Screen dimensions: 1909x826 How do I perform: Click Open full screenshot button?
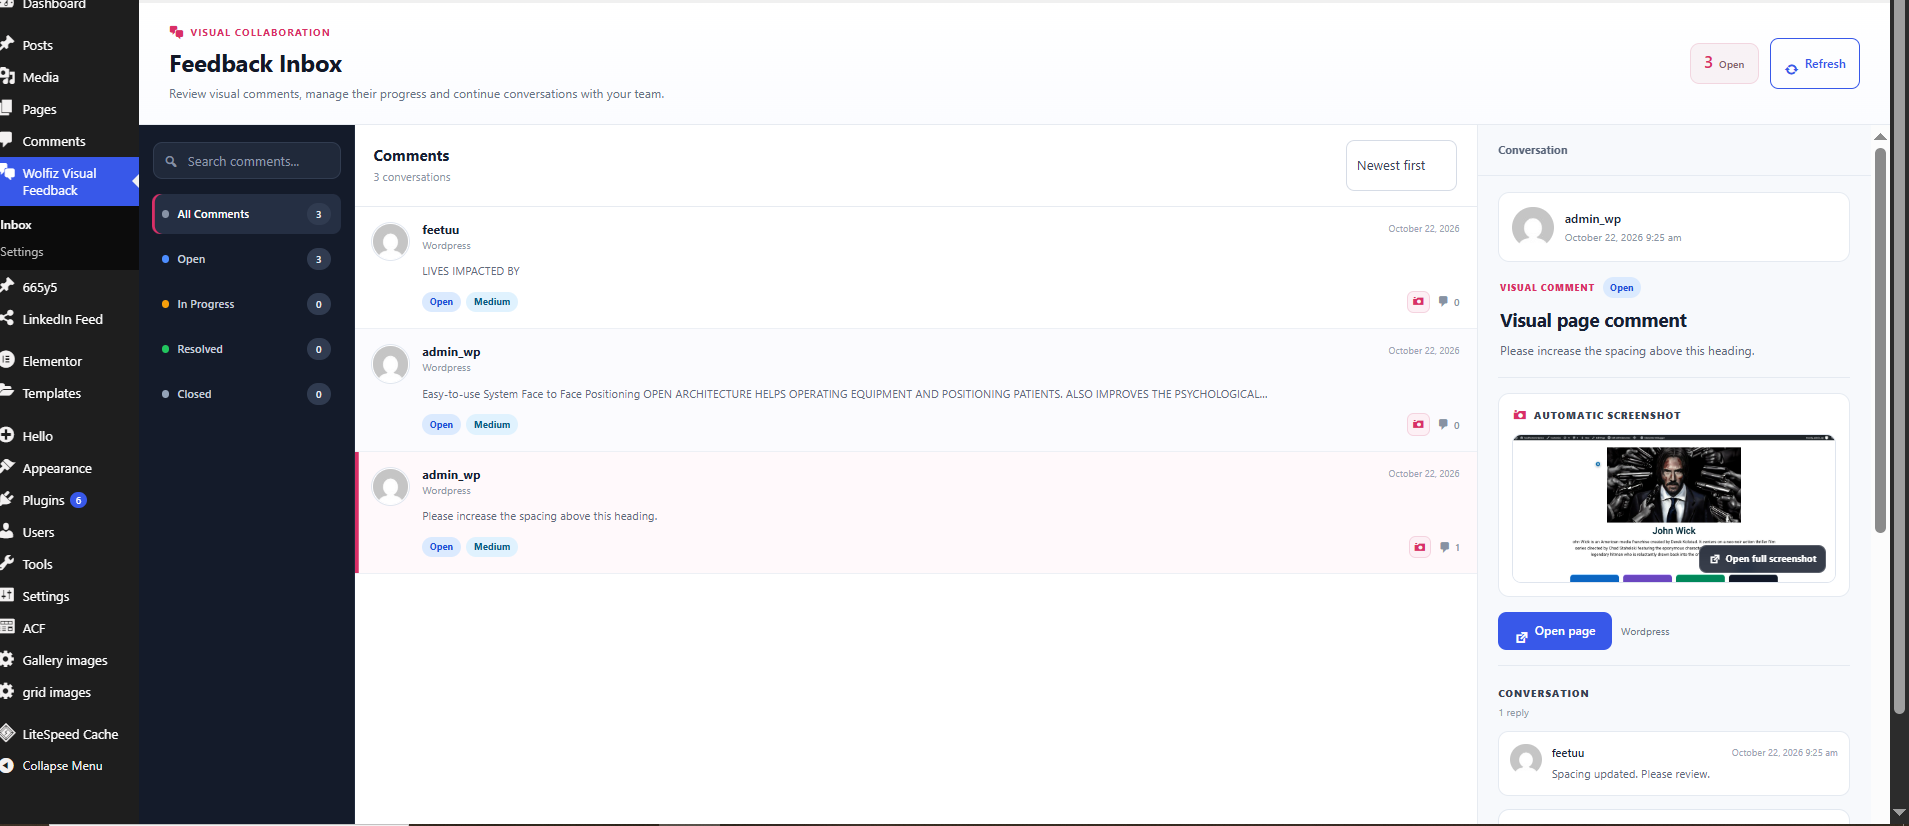(x=1762, y=559)
